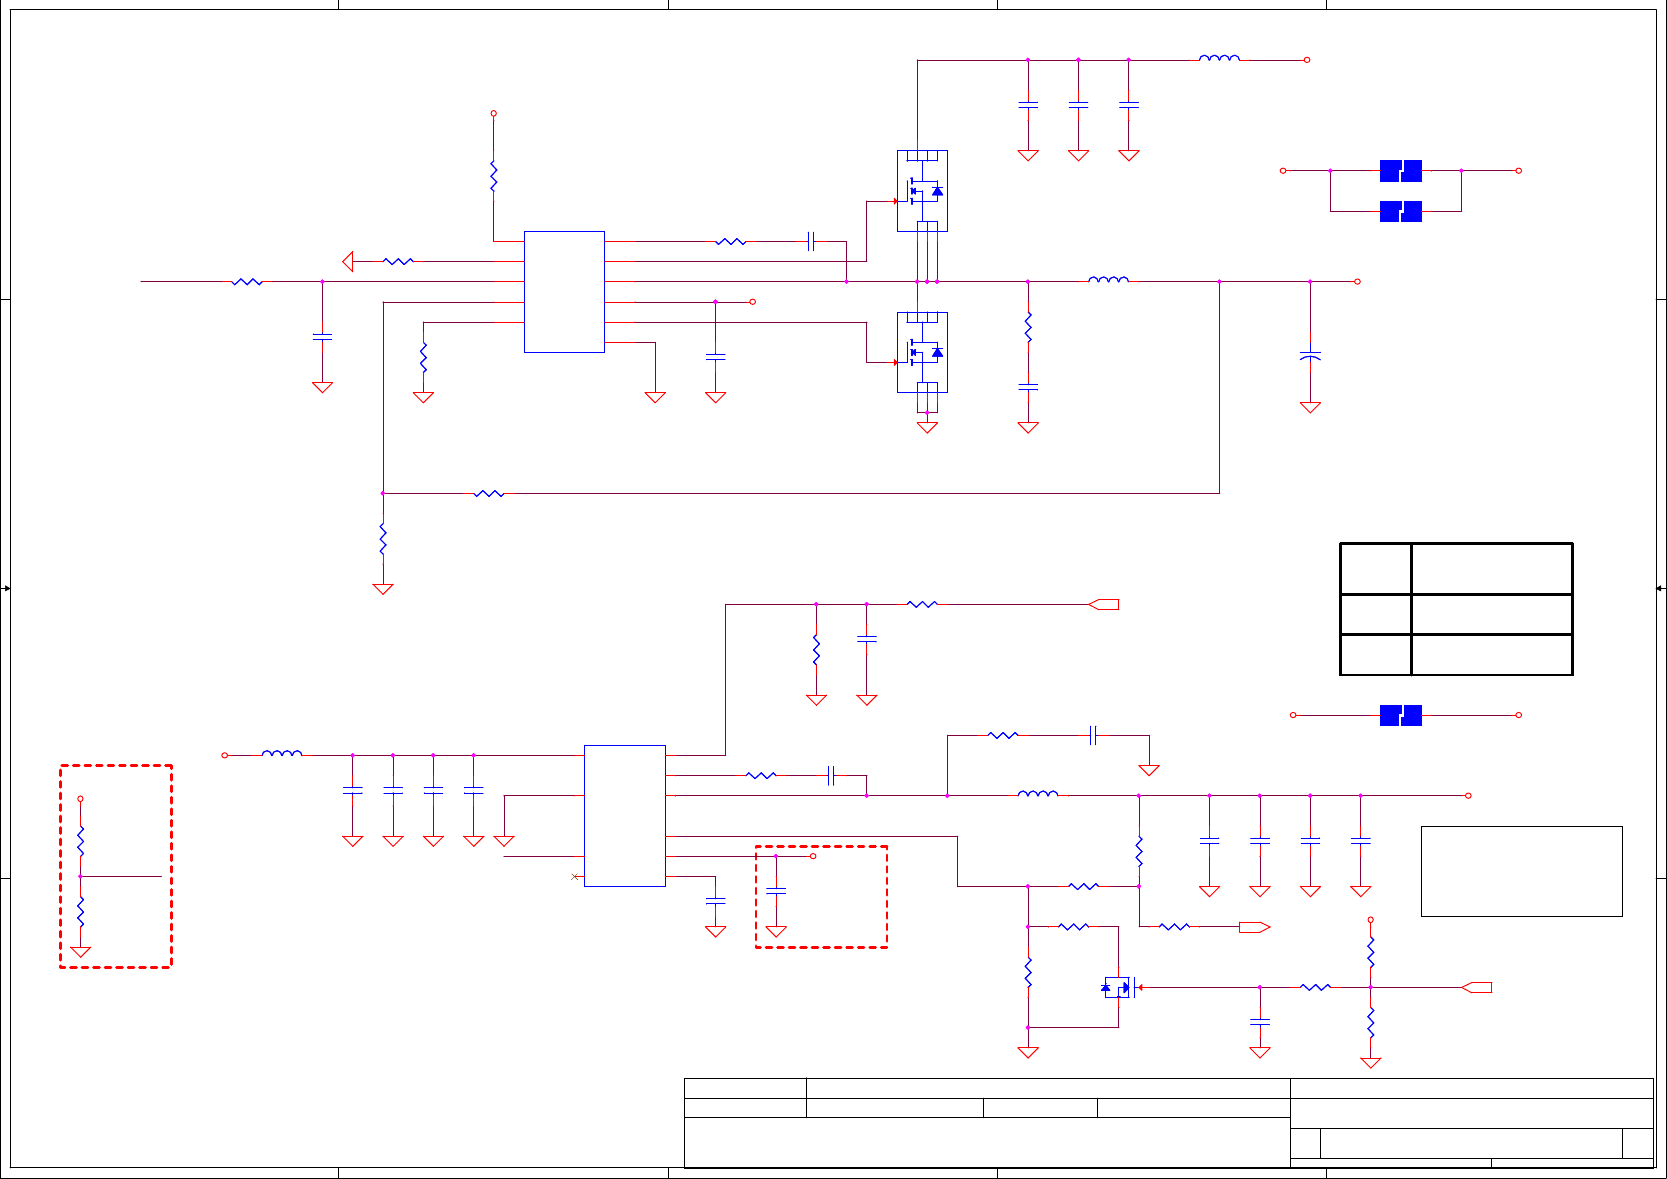This screenshot has width=1667, height=1179.
Task: Click the terminal circle above the pull-up resistor
Action: click(x=493, y=114)
